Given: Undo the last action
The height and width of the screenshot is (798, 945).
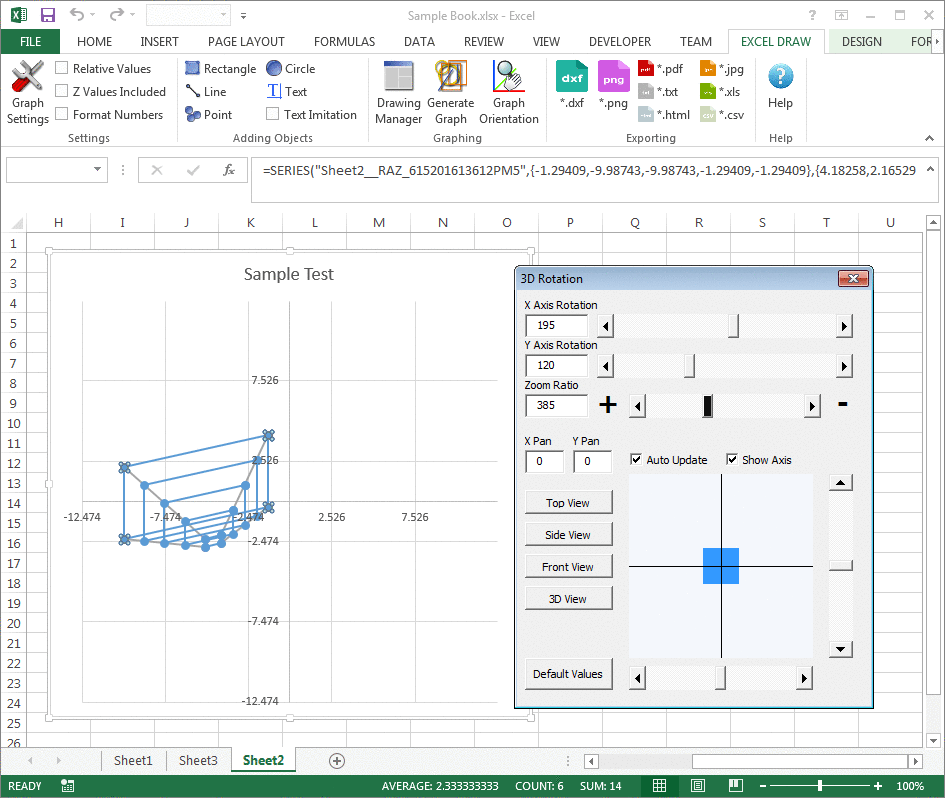Looking at the screenshot, I should 77,14.
